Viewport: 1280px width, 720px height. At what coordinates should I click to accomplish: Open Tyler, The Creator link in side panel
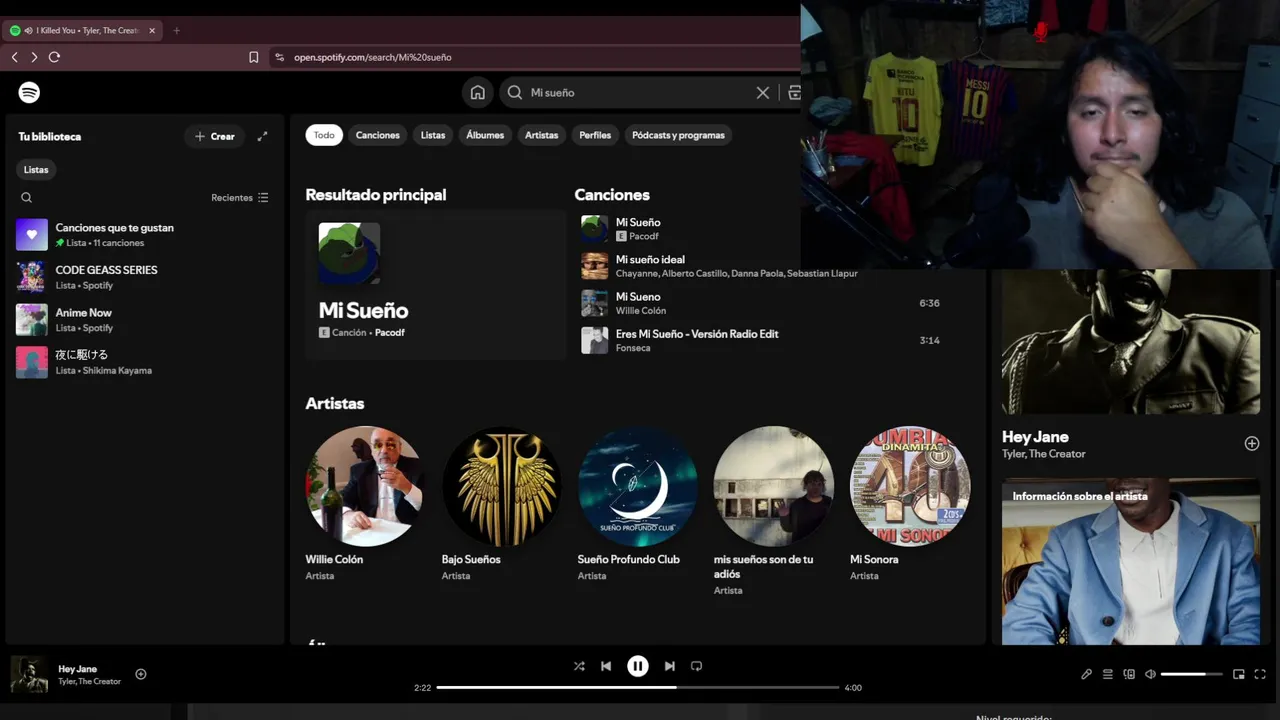click(1044, 454)
